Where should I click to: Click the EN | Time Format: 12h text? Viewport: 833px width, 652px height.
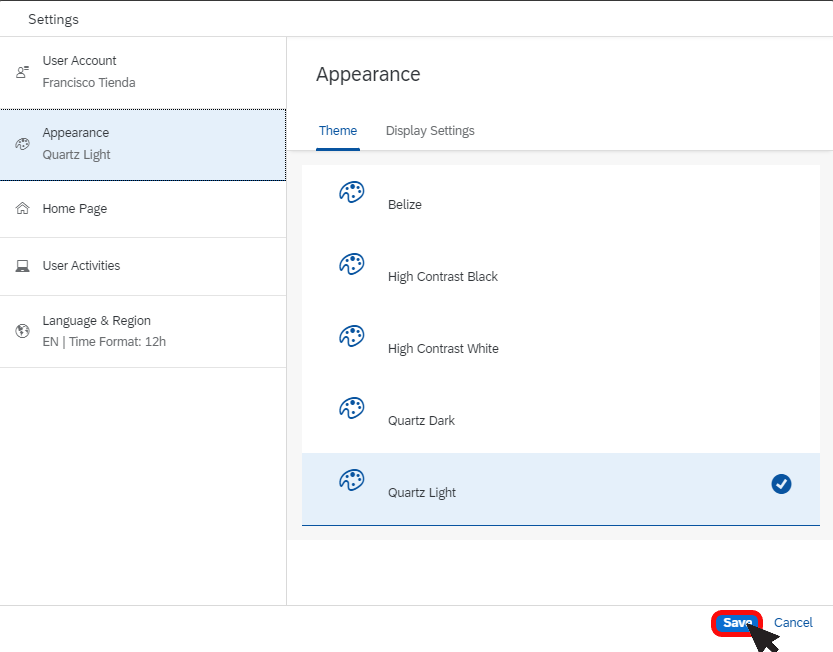(x=104, y=342)
